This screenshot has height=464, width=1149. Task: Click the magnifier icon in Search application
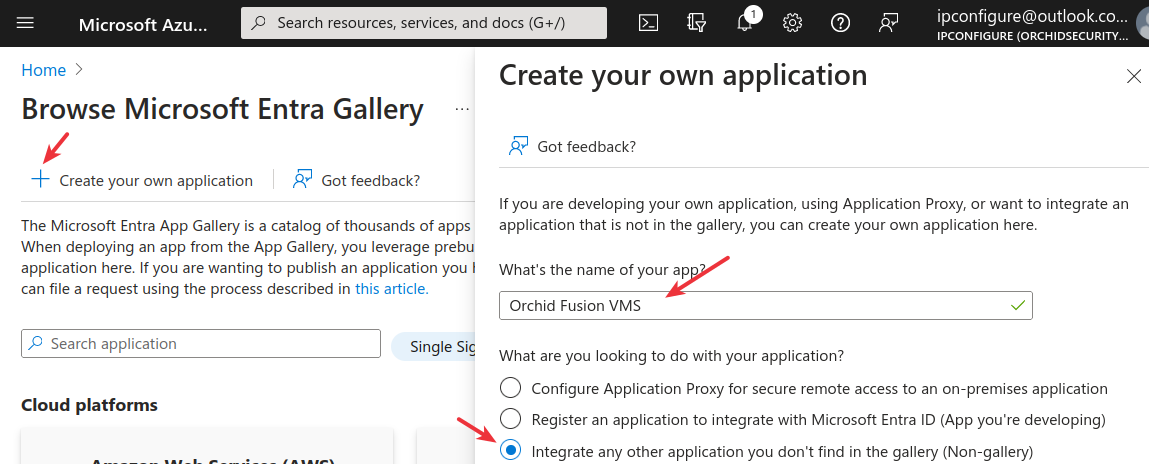point(35,343)
